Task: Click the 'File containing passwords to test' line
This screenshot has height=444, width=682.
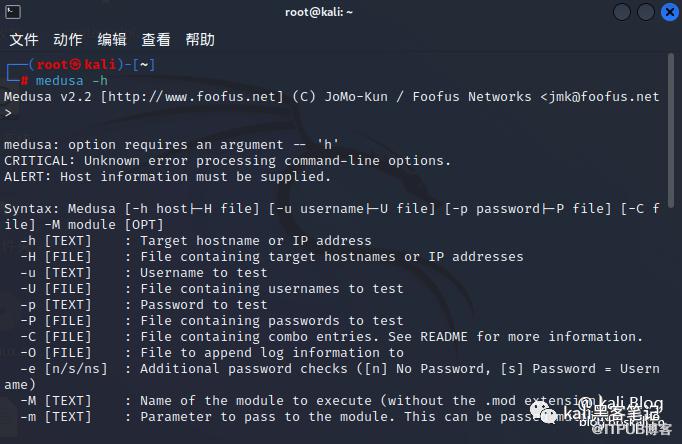Action: coord(271,321)
